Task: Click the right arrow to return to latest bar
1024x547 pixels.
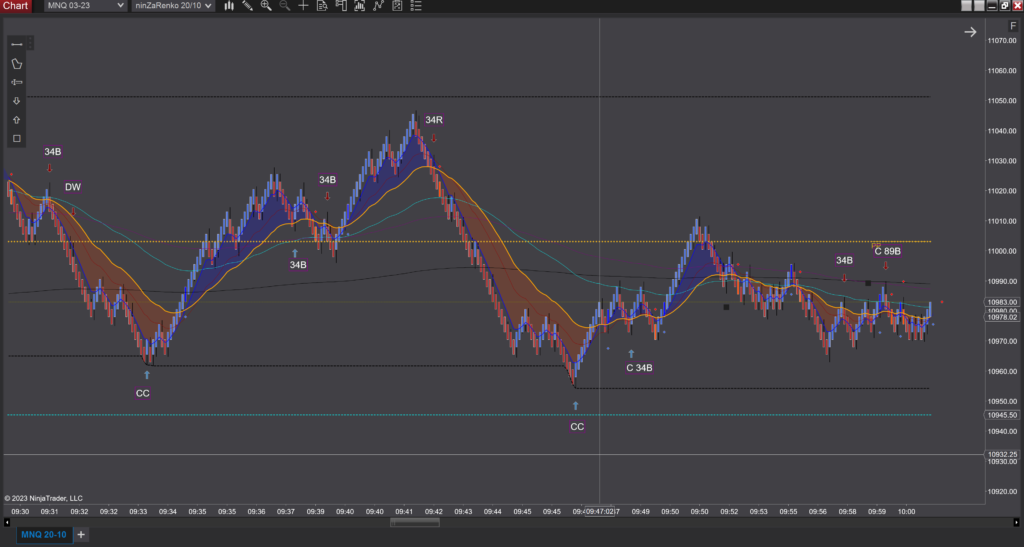Action: (970, 32)
